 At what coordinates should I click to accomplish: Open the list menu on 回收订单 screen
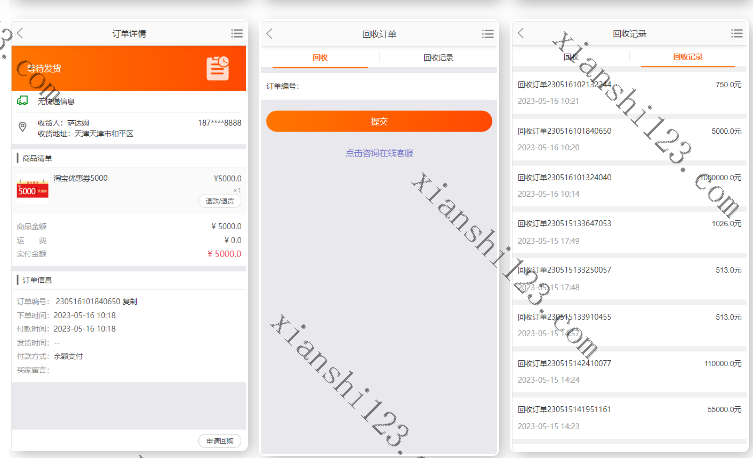click(x=488, y=34)
